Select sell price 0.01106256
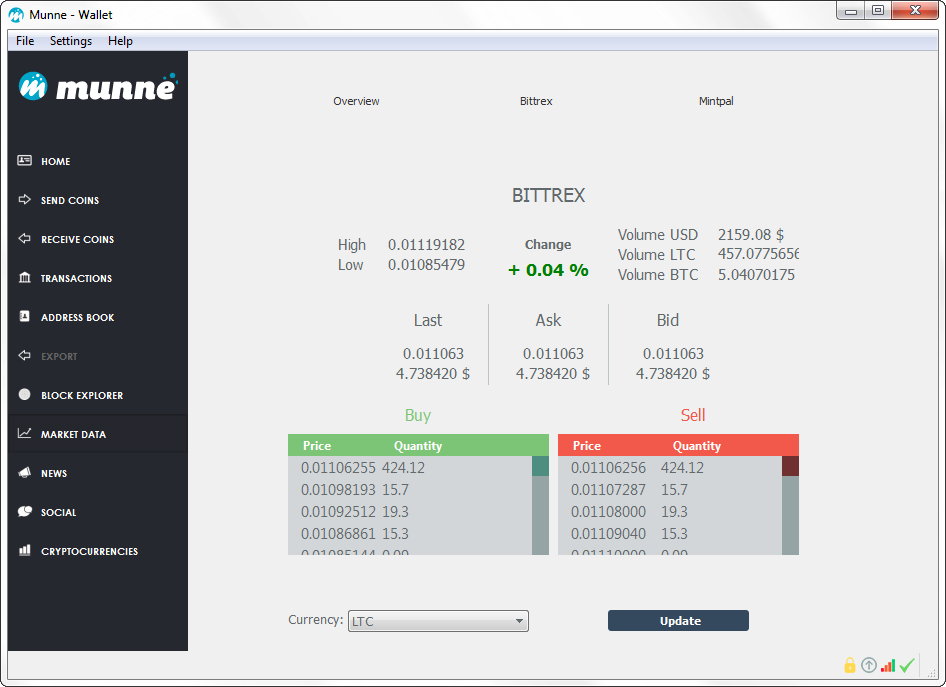Image resolution: width=946 pixels, height=687 pixels. point(608,467)
